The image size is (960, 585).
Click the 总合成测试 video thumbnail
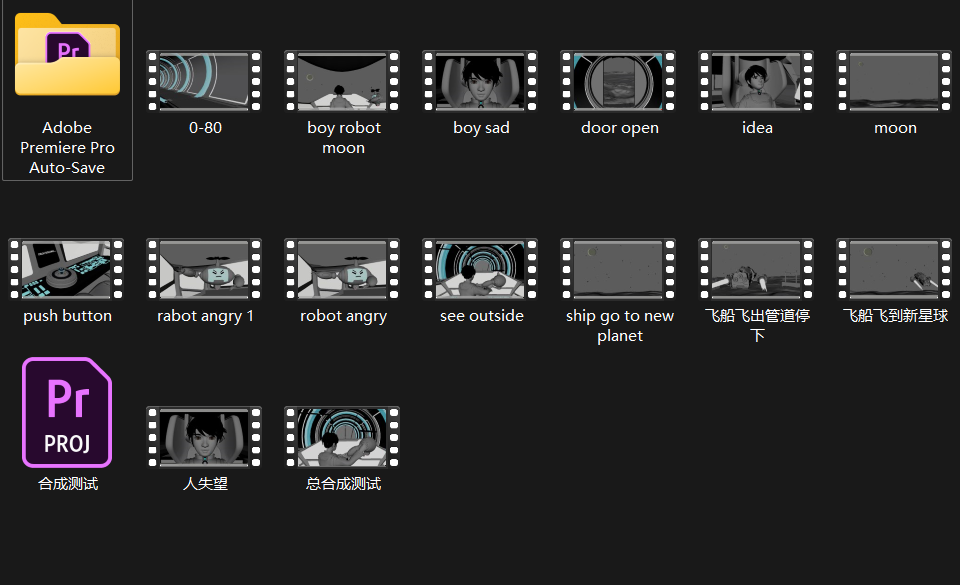(x=342, y=437)
